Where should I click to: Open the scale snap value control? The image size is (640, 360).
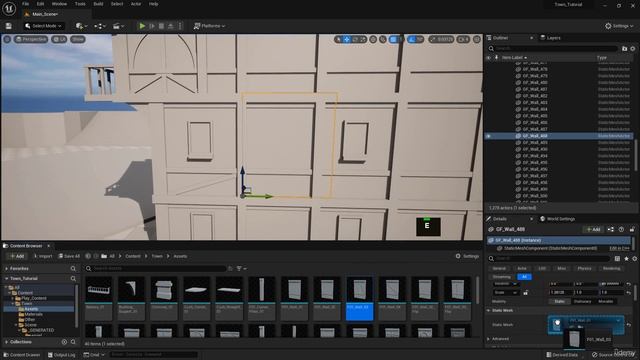click(441, 39)
